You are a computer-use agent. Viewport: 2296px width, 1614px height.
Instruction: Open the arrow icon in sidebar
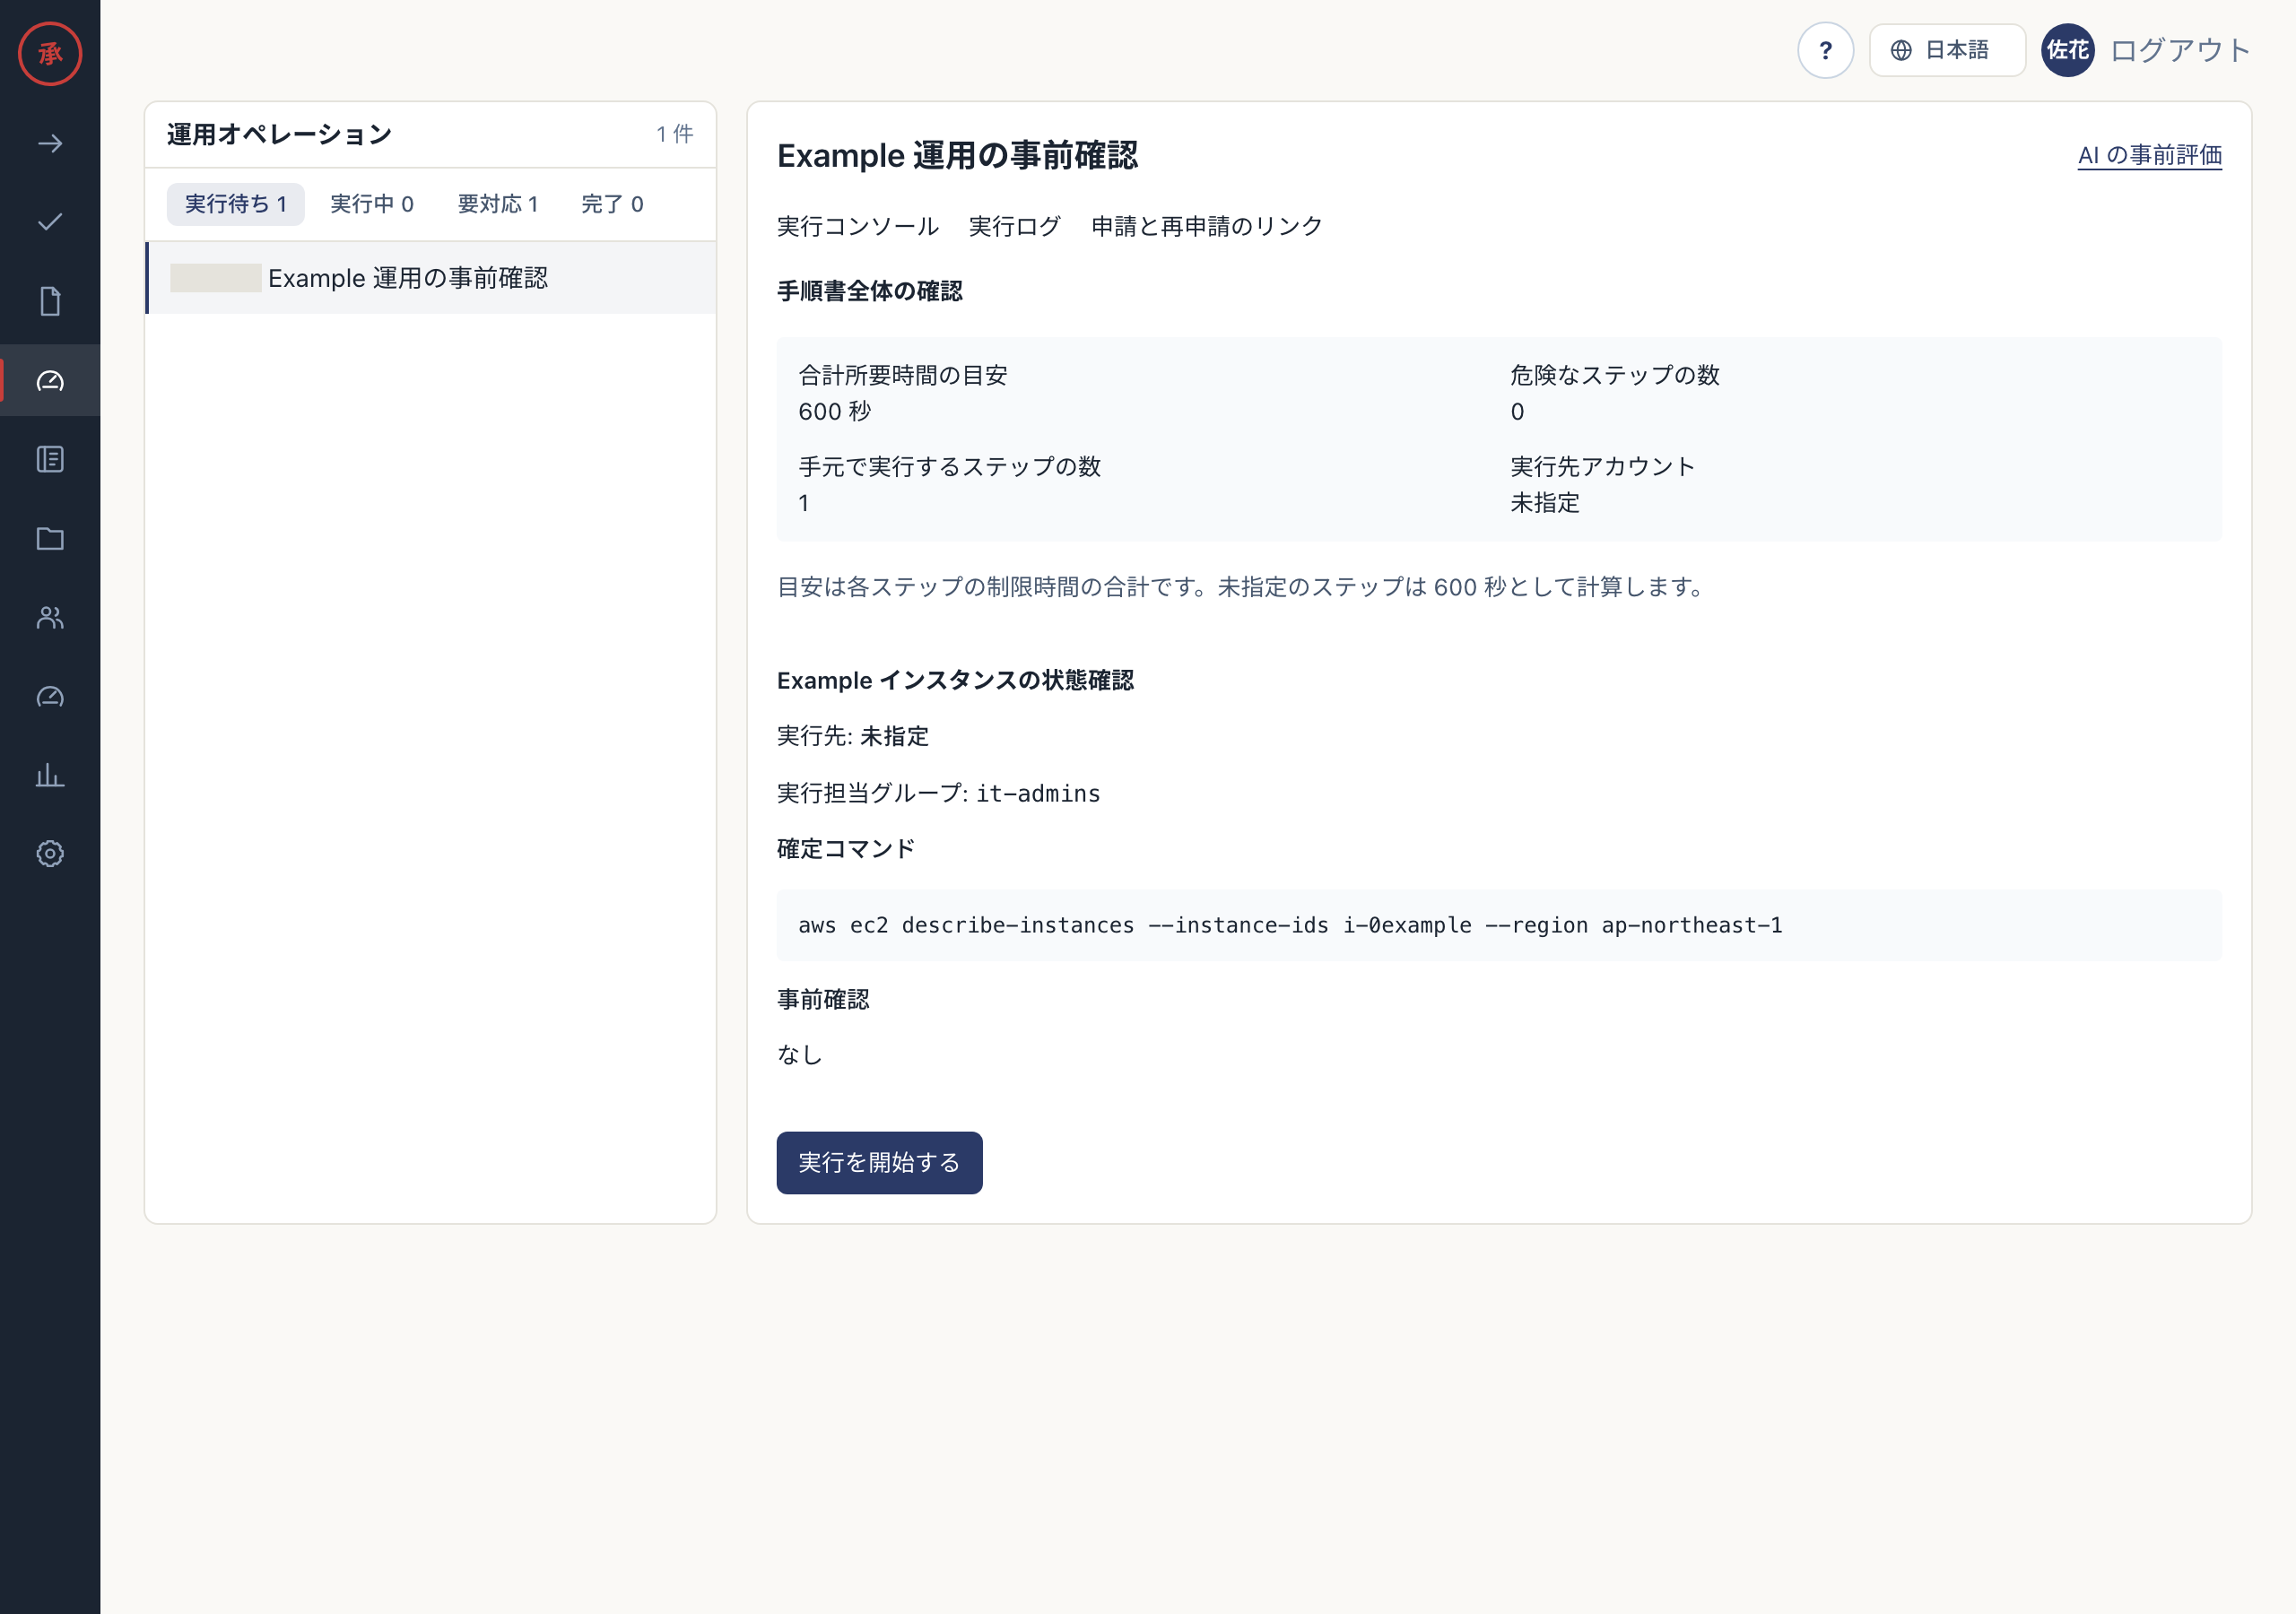tap(50, 144)
